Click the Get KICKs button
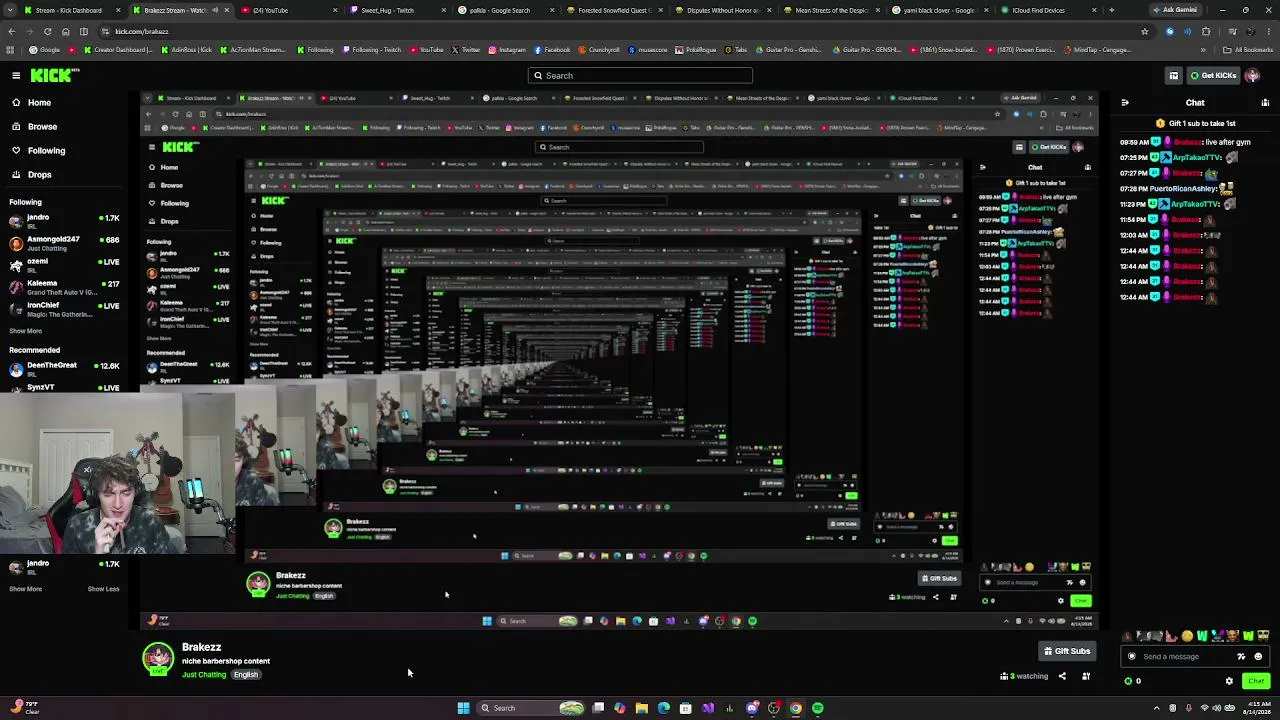 coord(1213,75)
